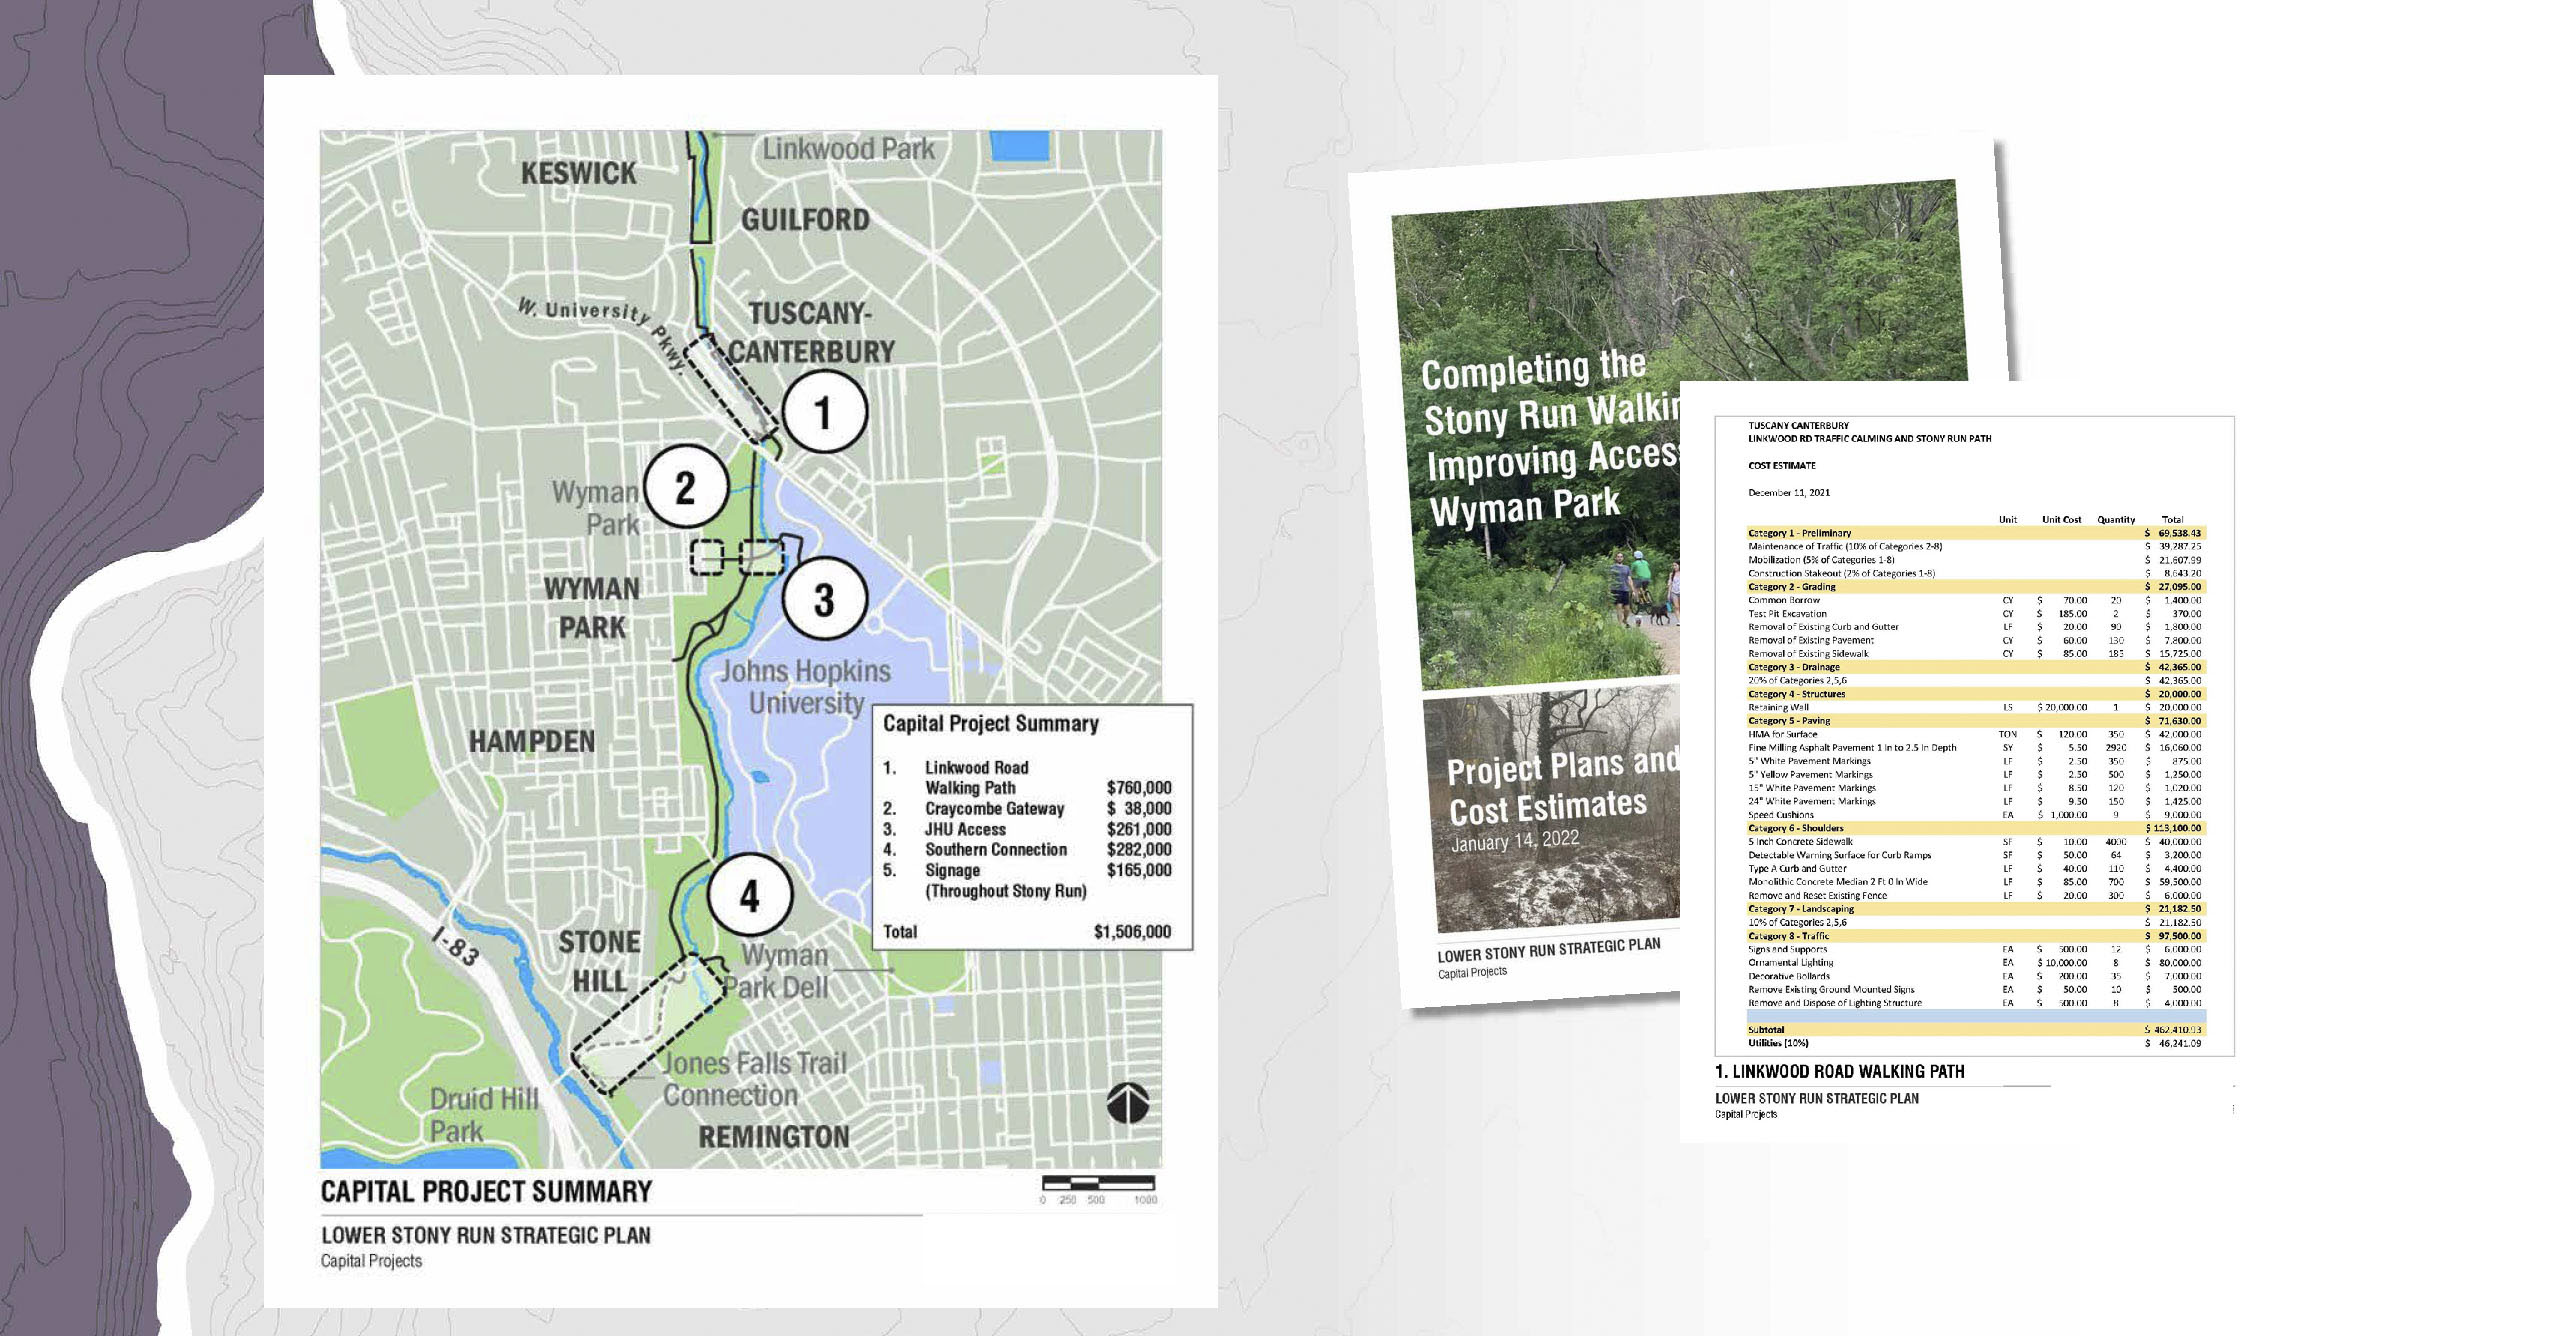The image size is (2550, 1336).
Task: Click the Unit Cost column header
Action: pos(2061,519)
